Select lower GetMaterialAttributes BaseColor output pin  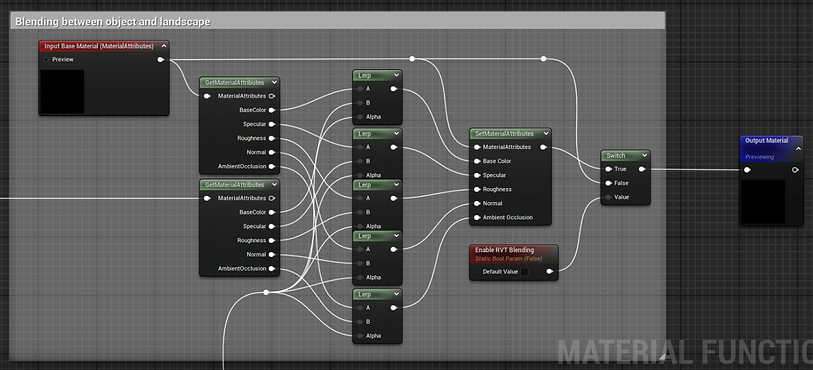pos(272,212)
